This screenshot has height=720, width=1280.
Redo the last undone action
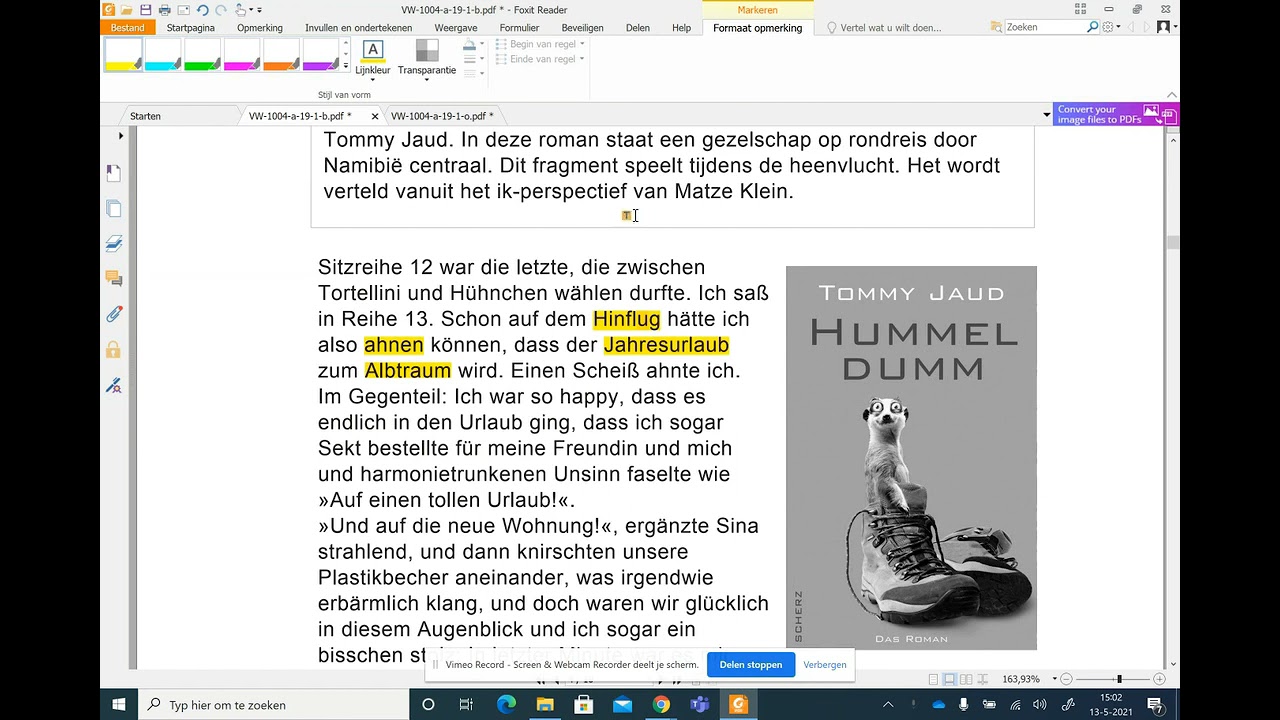pyautogui.click(x=219, y=10)
